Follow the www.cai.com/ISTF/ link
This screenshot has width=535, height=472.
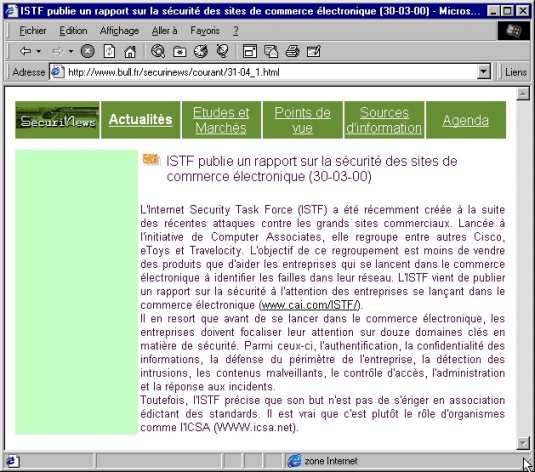(x=310, y=305)
